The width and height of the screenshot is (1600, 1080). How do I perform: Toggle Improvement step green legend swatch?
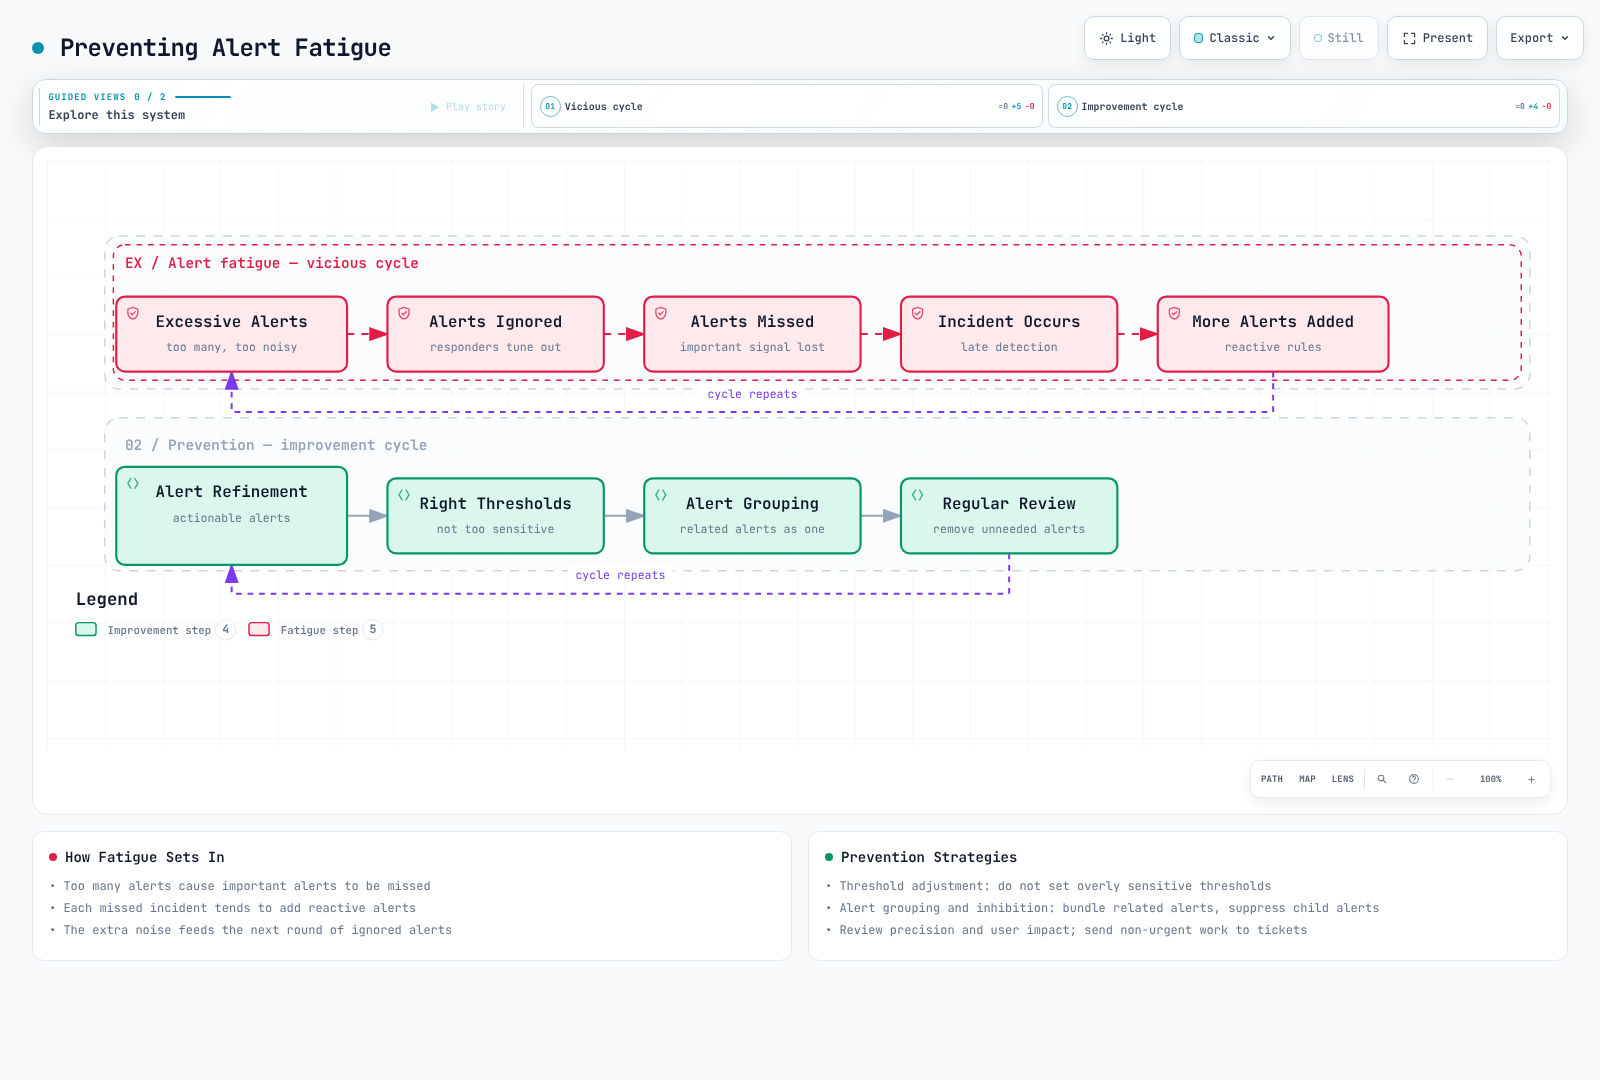click(x=86, y=629)
